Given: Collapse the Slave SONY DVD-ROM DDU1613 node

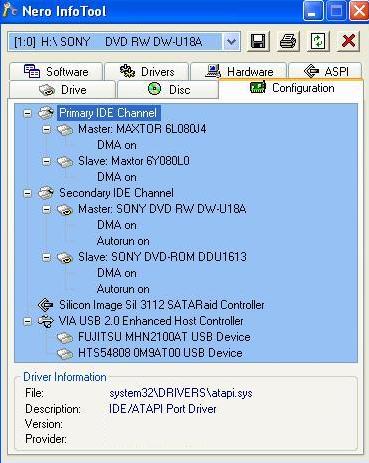Looking at the screenshot, I should [47, 257].
